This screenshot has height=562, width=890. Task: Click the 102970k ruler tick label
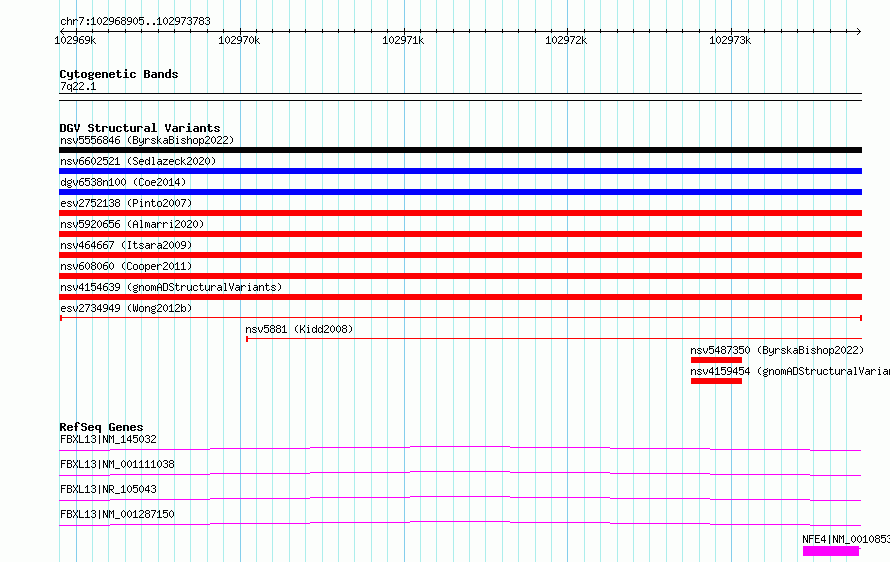pos(239,40)
